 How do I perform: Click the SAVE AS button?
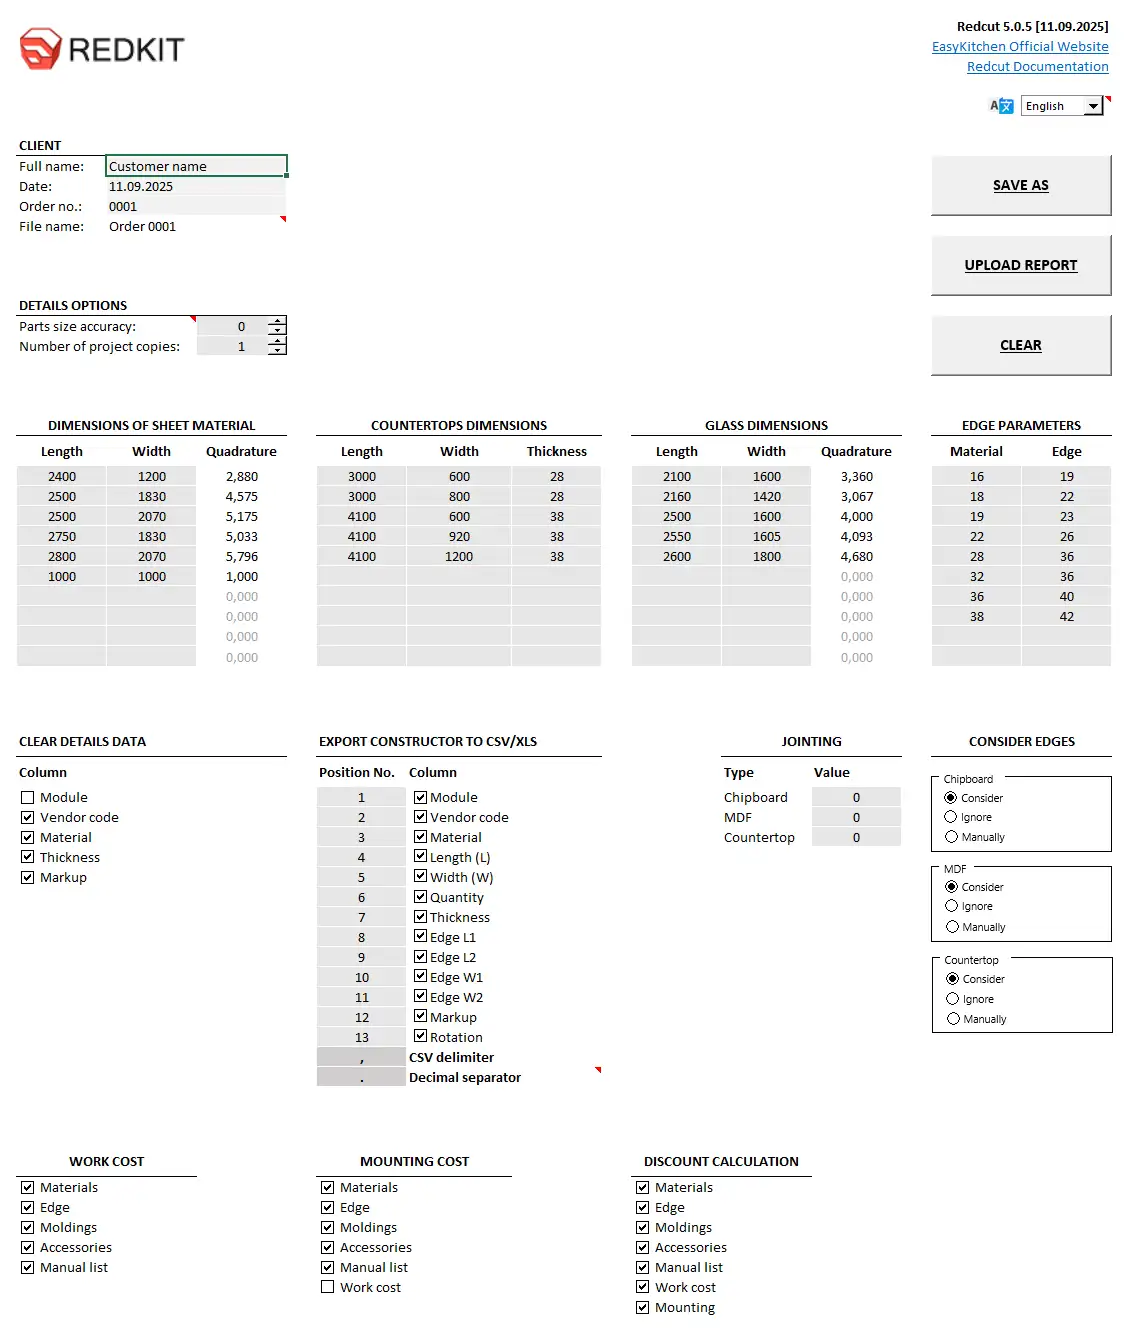tap(1020, 185)
